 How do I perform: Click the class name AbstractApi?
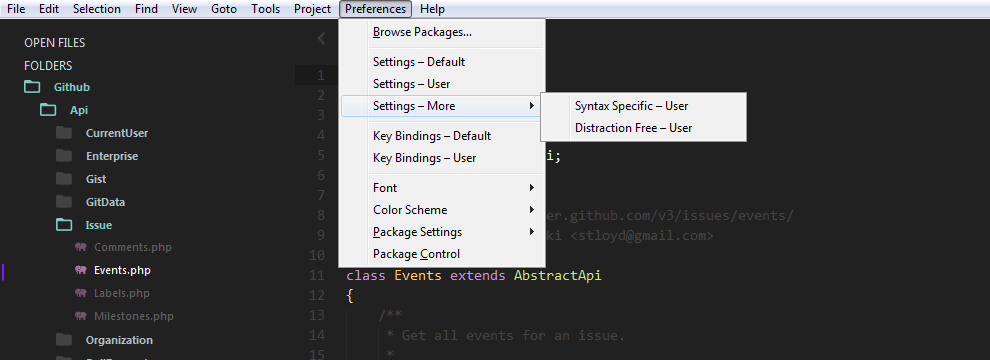[x=558, y=275]
